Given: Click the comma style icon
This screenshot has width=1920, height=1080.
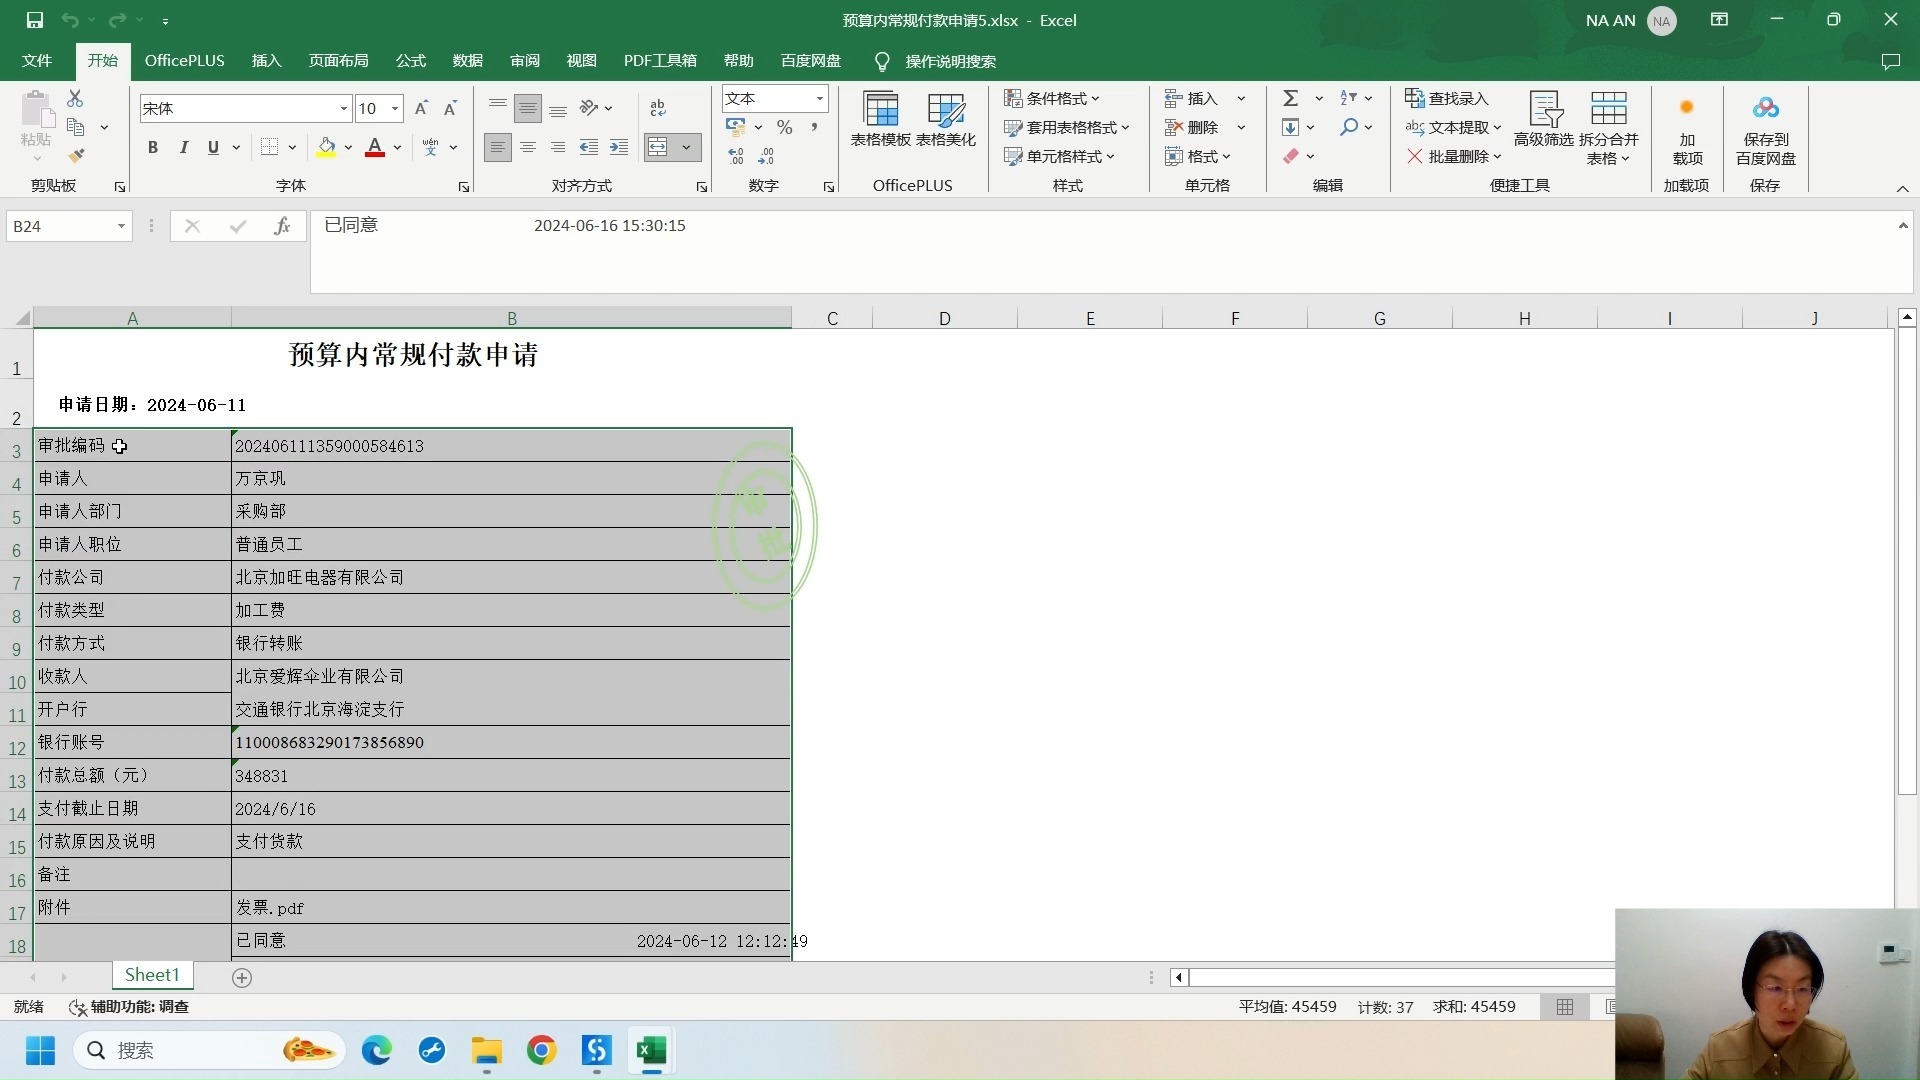Looking at the screenshot, I should pyautogui.click(x=814, y=127).
